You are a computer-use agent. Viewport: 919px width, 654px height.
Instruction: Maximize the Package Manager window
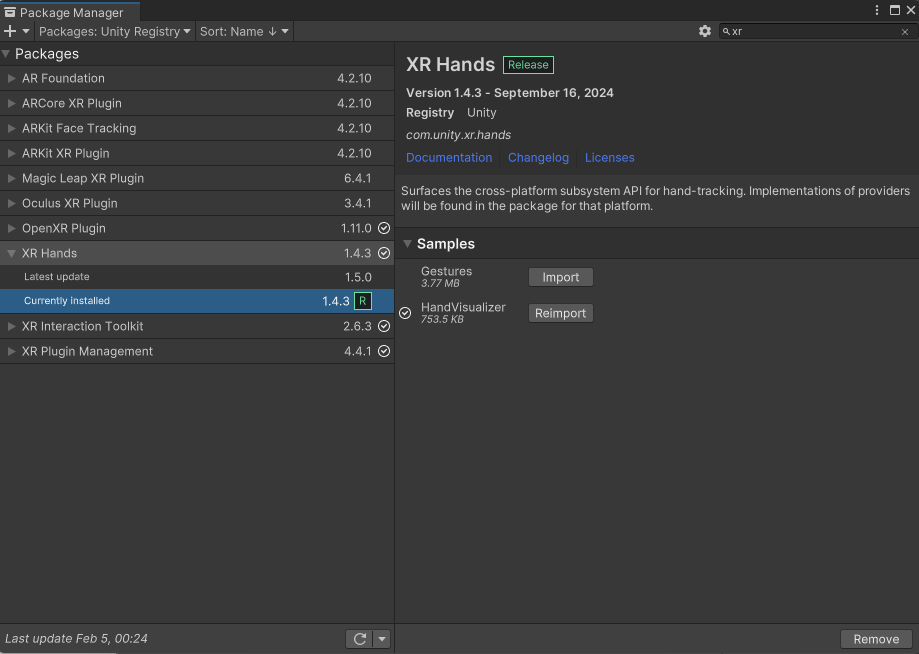pyautogui.click(x=894, y=10)
